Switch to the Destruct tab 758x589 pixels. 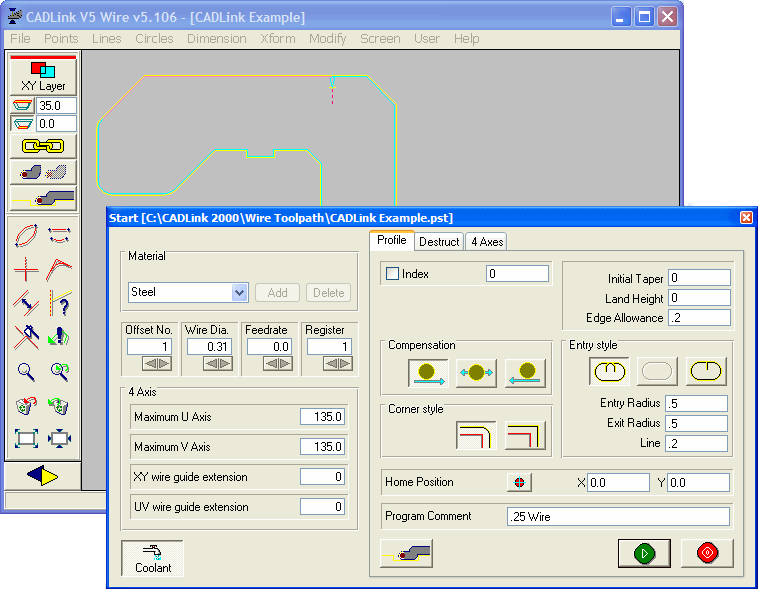439,241
